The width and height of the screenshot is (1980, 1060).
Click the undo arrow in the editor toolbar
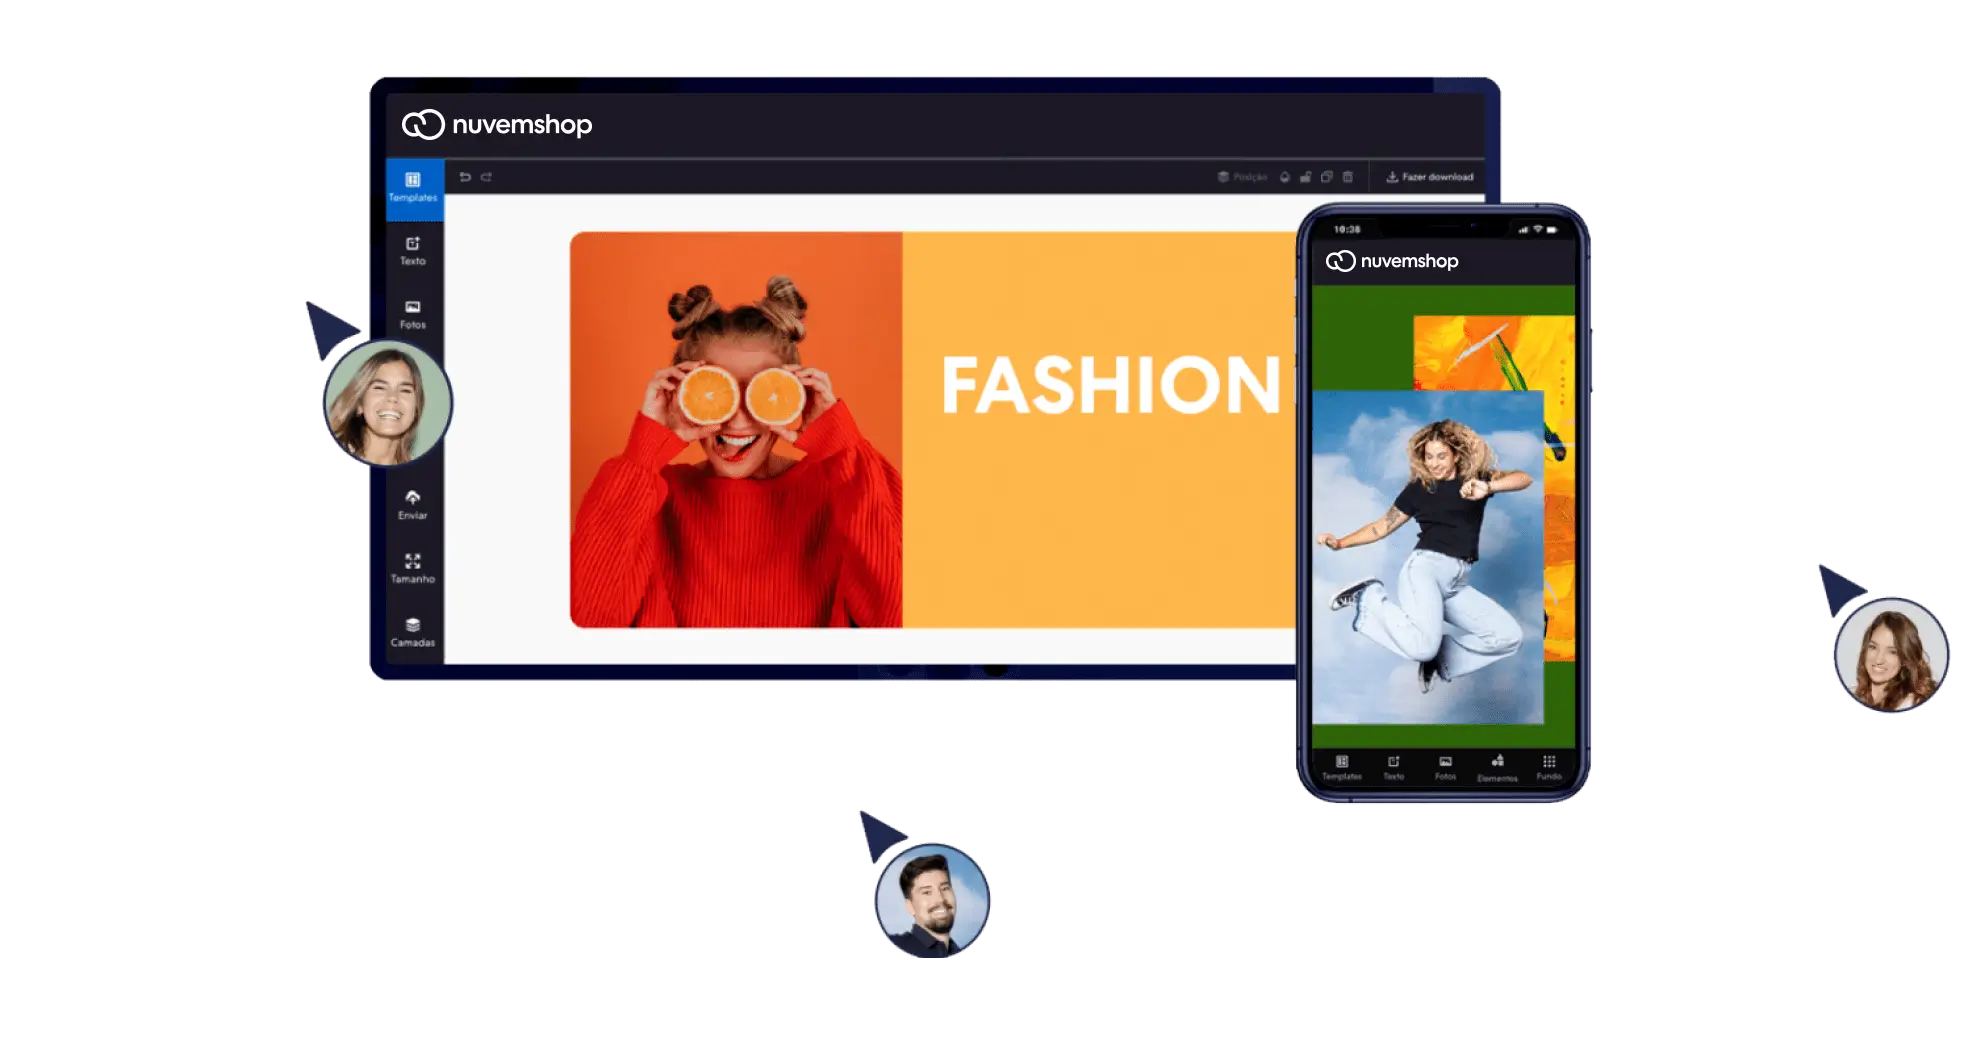pos(465,177)
